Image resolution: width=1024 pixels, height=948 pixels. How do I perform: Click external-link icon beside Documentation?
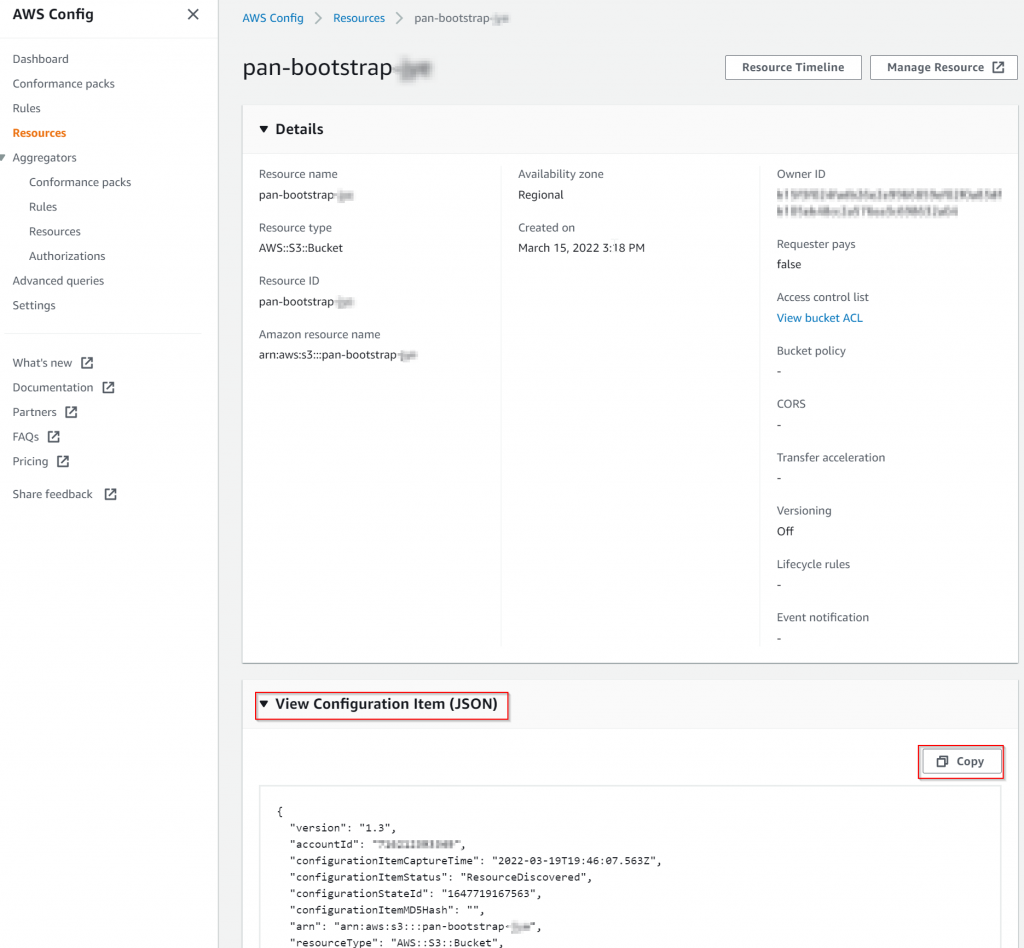[108, 387]
